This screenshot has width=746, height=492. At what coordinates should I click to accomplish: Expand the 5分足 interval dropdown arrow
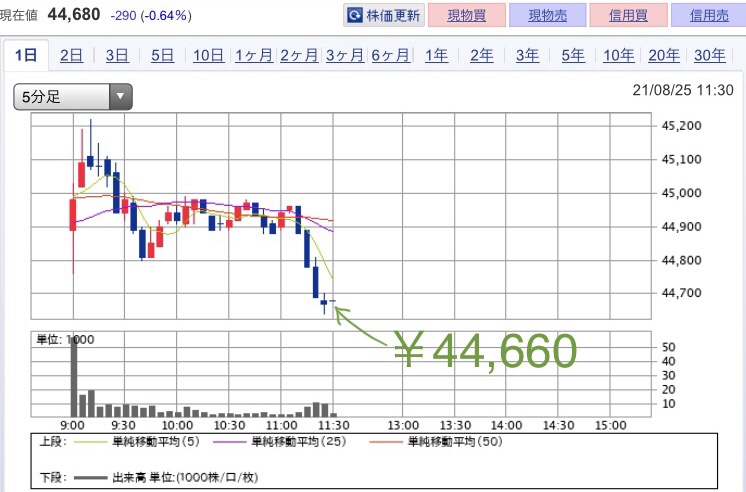120,97
